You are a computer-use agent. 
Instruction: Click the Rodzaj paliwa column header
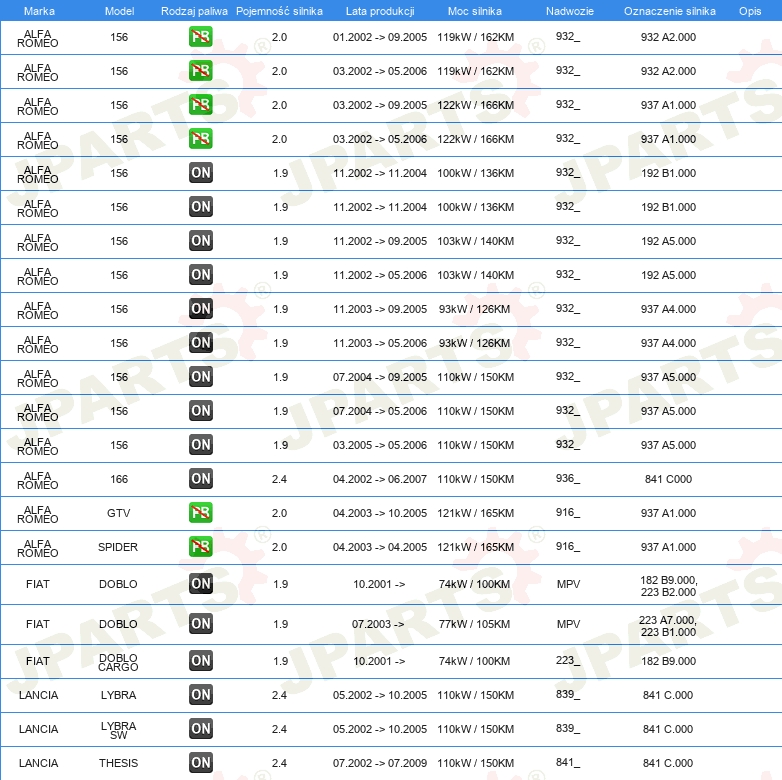tap(194, 10)
